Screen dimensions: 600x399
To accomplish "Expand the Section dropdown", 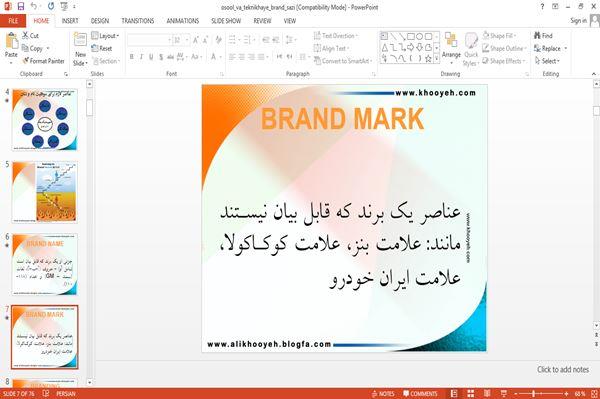I will (106, 61).
